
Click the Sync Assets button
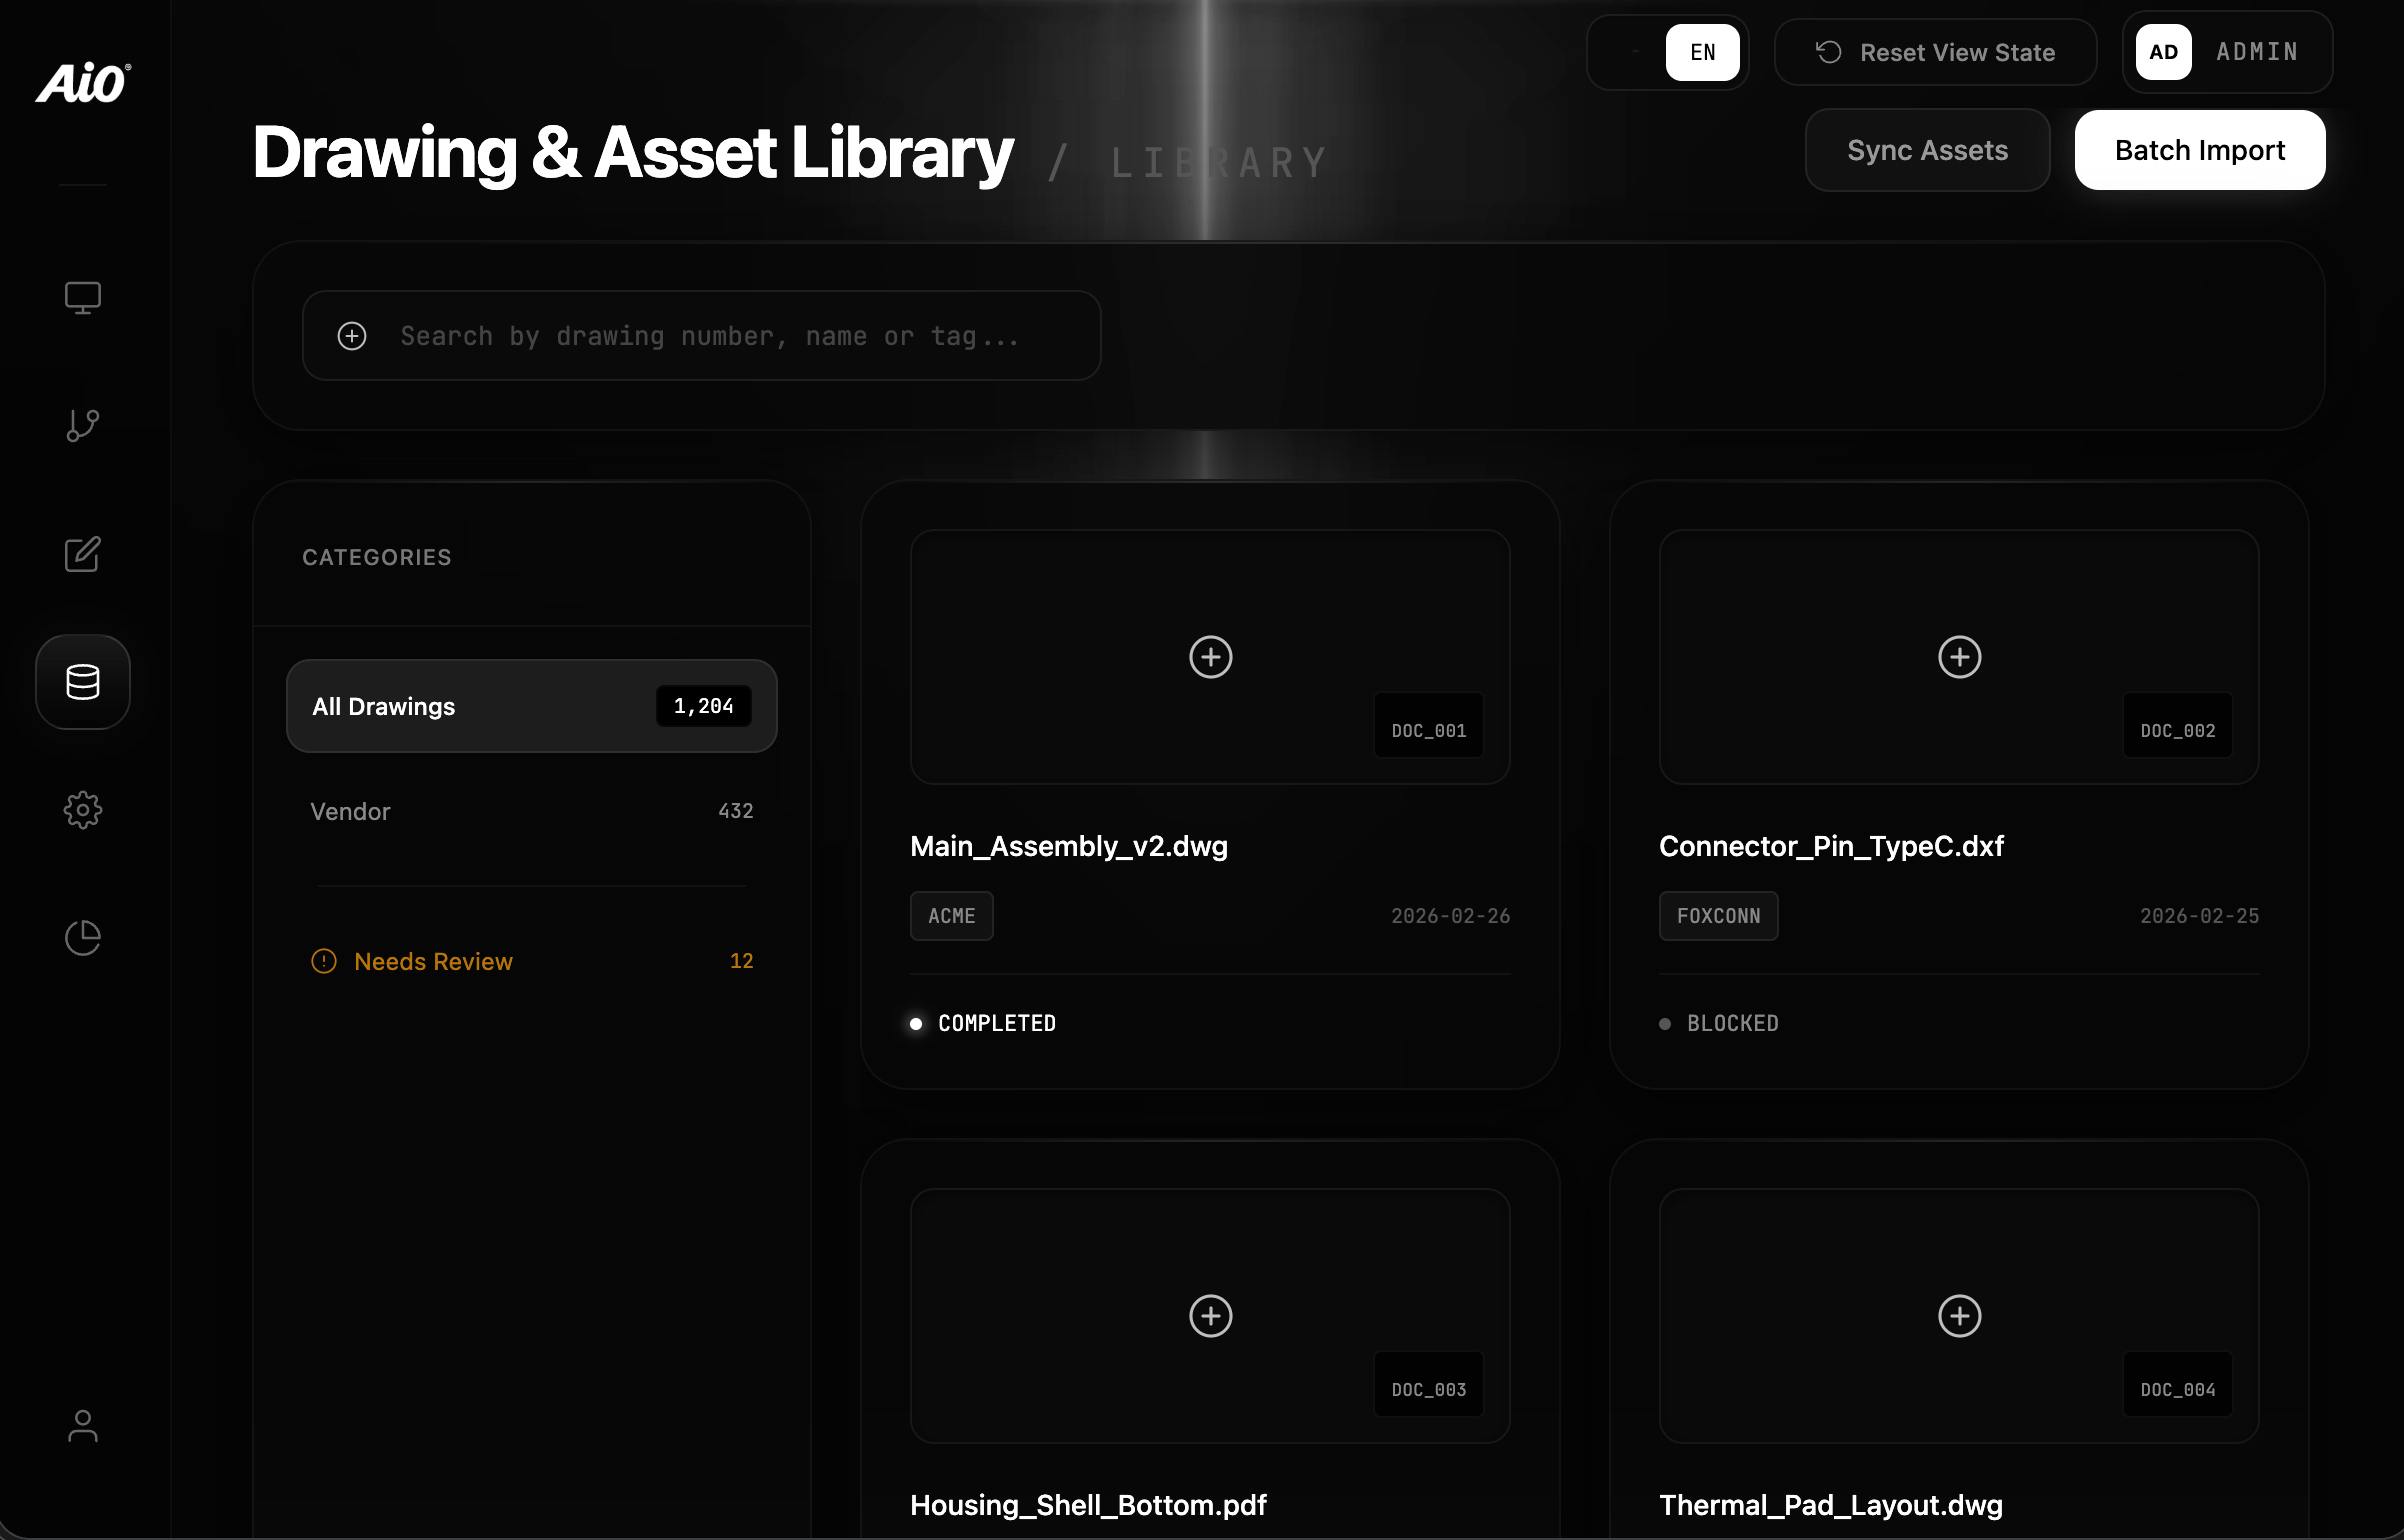pos(1927,150)
